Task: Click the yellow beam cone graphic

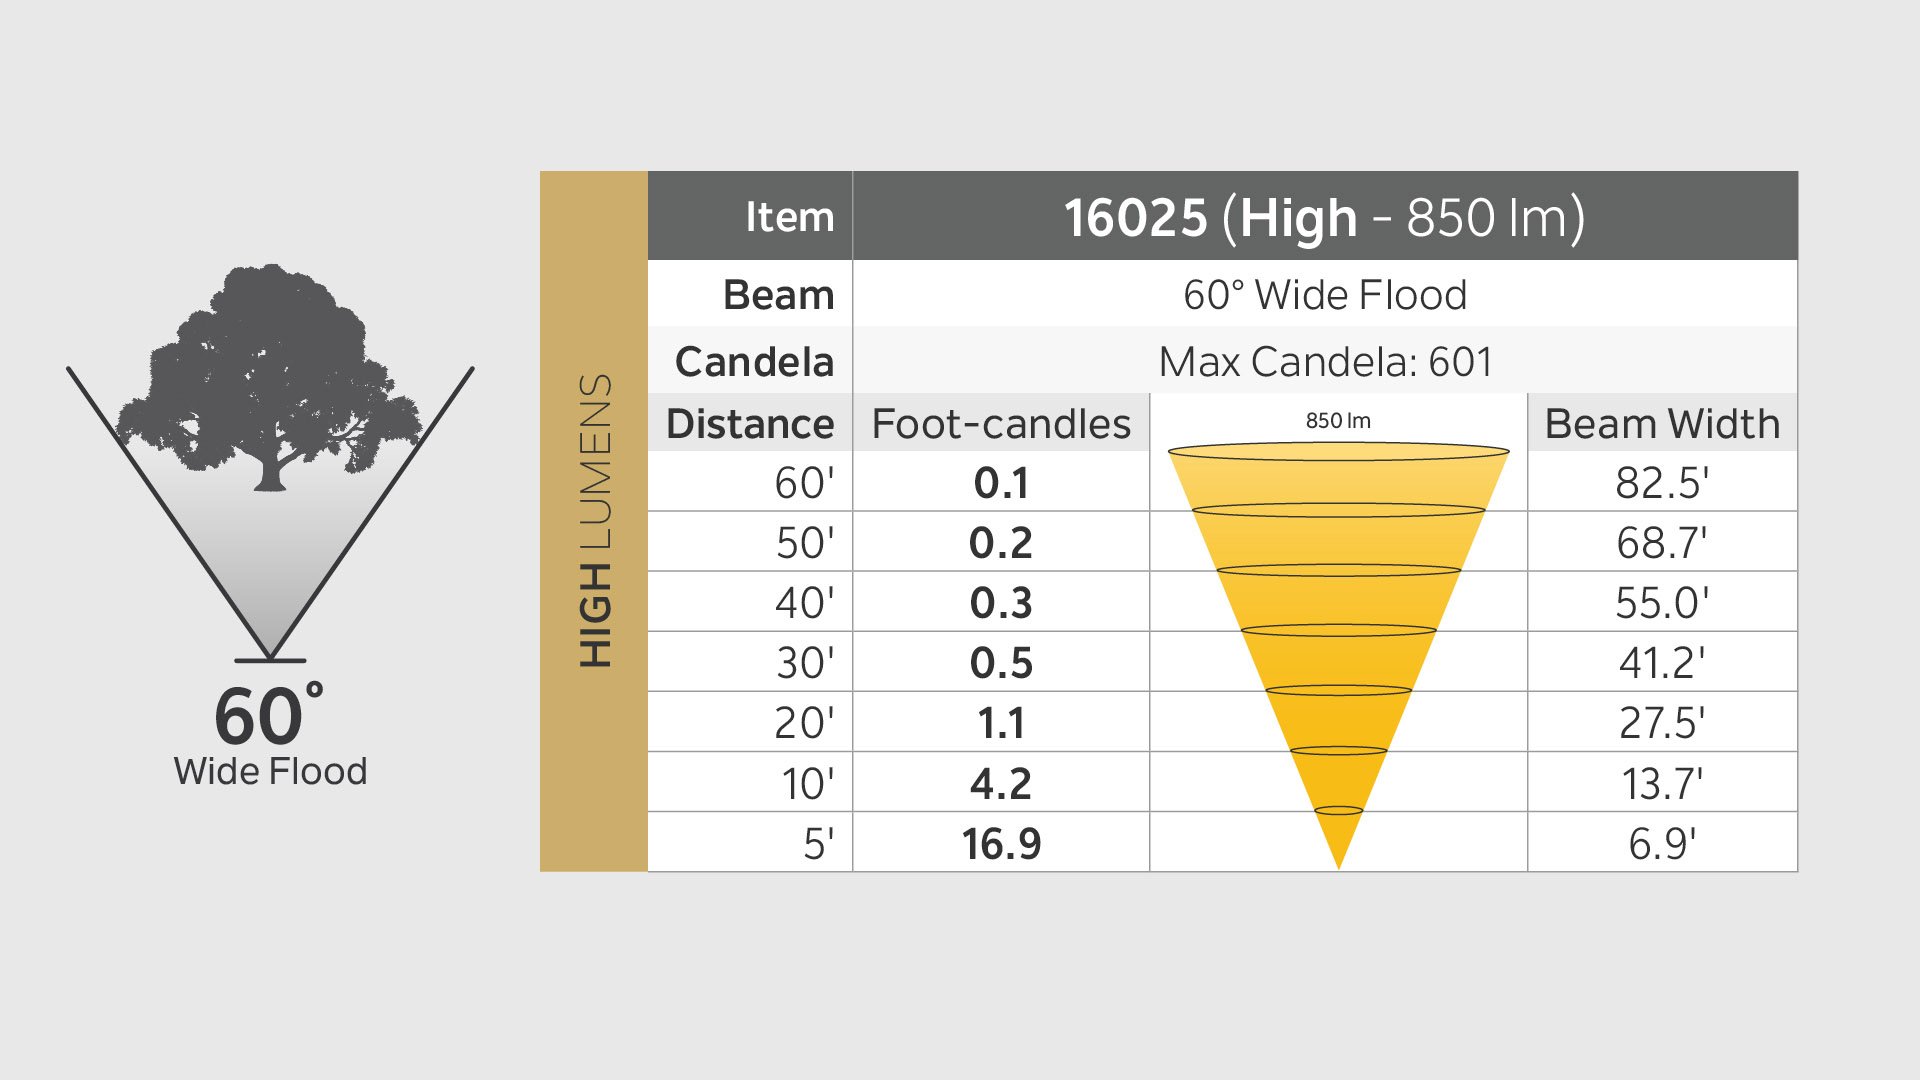Action: [x=1338, y=656]
